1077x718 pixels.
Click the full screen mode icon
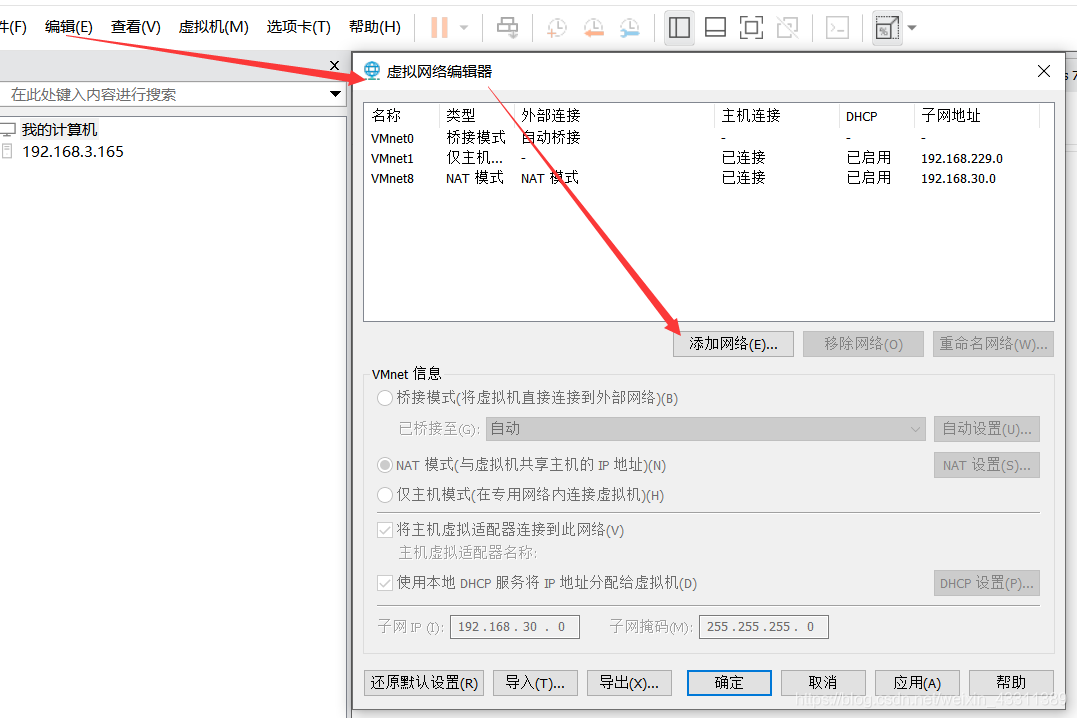pyautogui.click(x=751, y=27)
